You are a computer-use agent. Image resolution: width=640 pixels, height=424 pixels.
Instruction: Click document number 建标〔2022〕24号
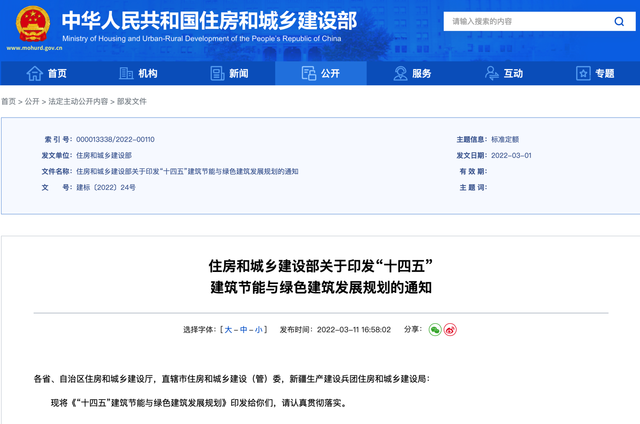point(106,188)
